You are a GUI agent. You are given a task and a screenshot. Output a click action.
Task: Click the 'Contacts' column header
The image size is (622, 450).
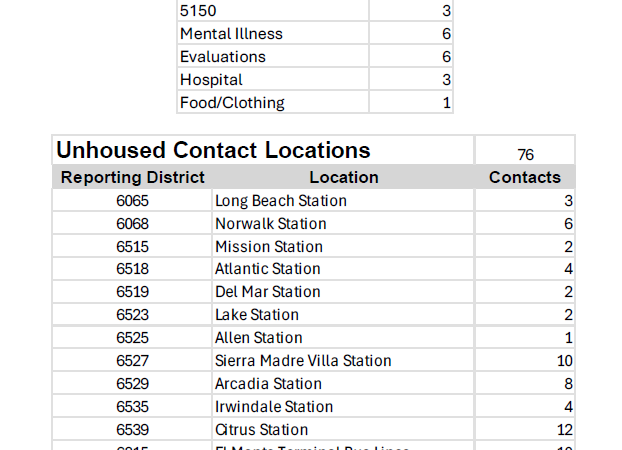point(524,177)
